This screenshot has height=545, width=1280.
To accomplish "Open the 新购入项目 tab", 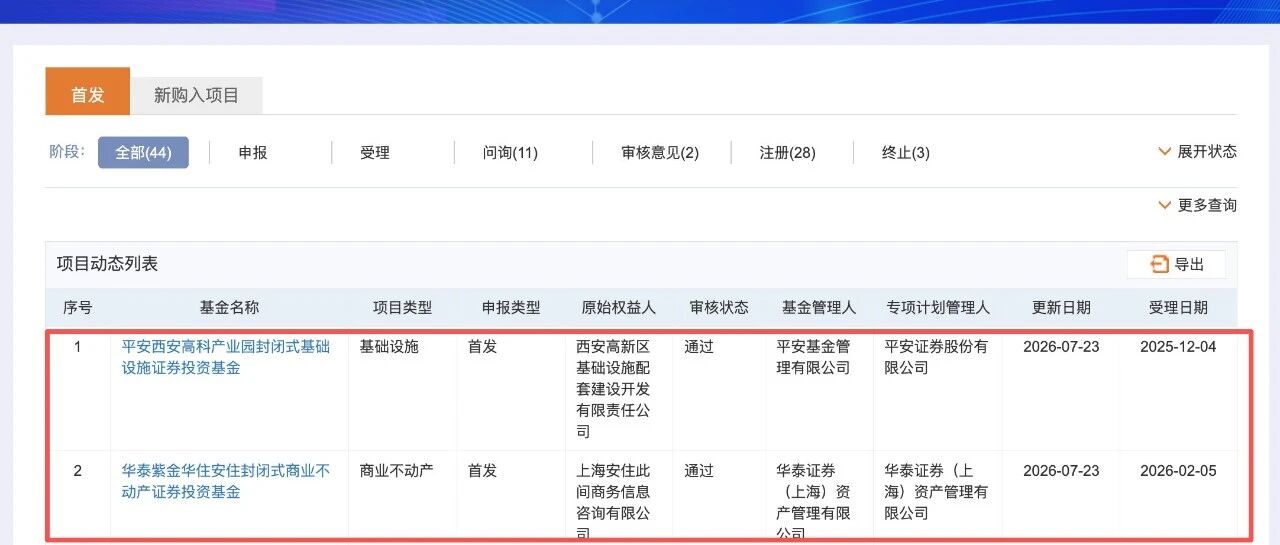I will (x=196, y=95).
